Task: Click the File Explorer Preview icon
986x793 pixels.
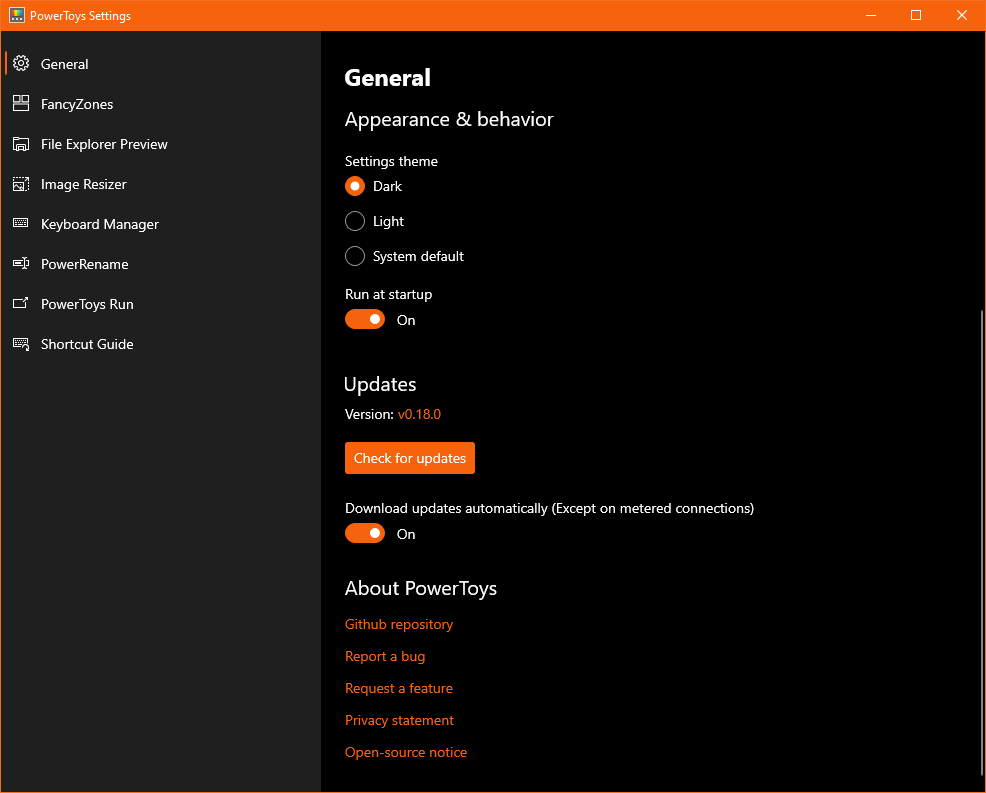Action: [x=21, y=144]
